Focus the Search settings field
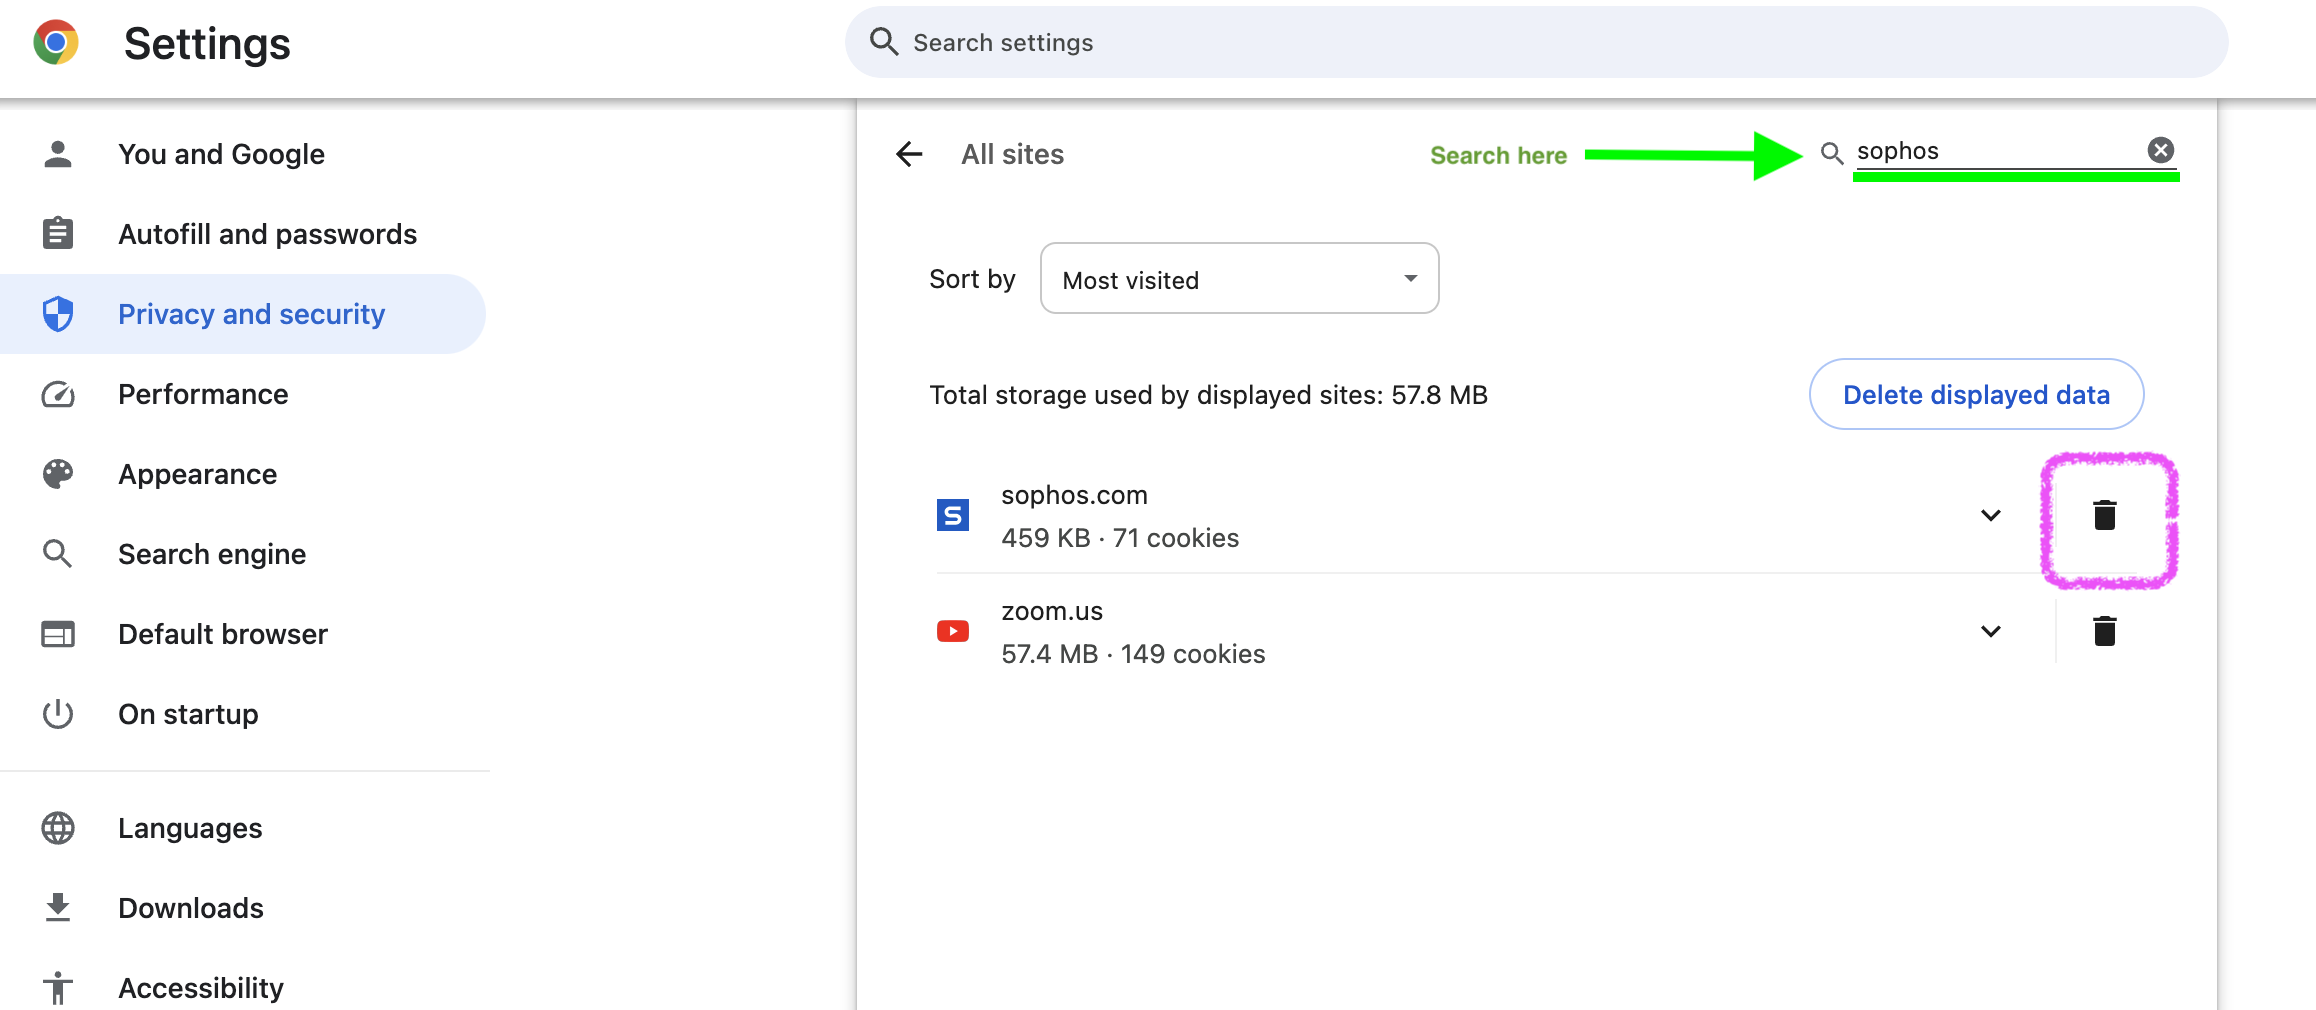Image resolution: width=2316 pixels, height=1010 pixels. (x=1536, y=42)
